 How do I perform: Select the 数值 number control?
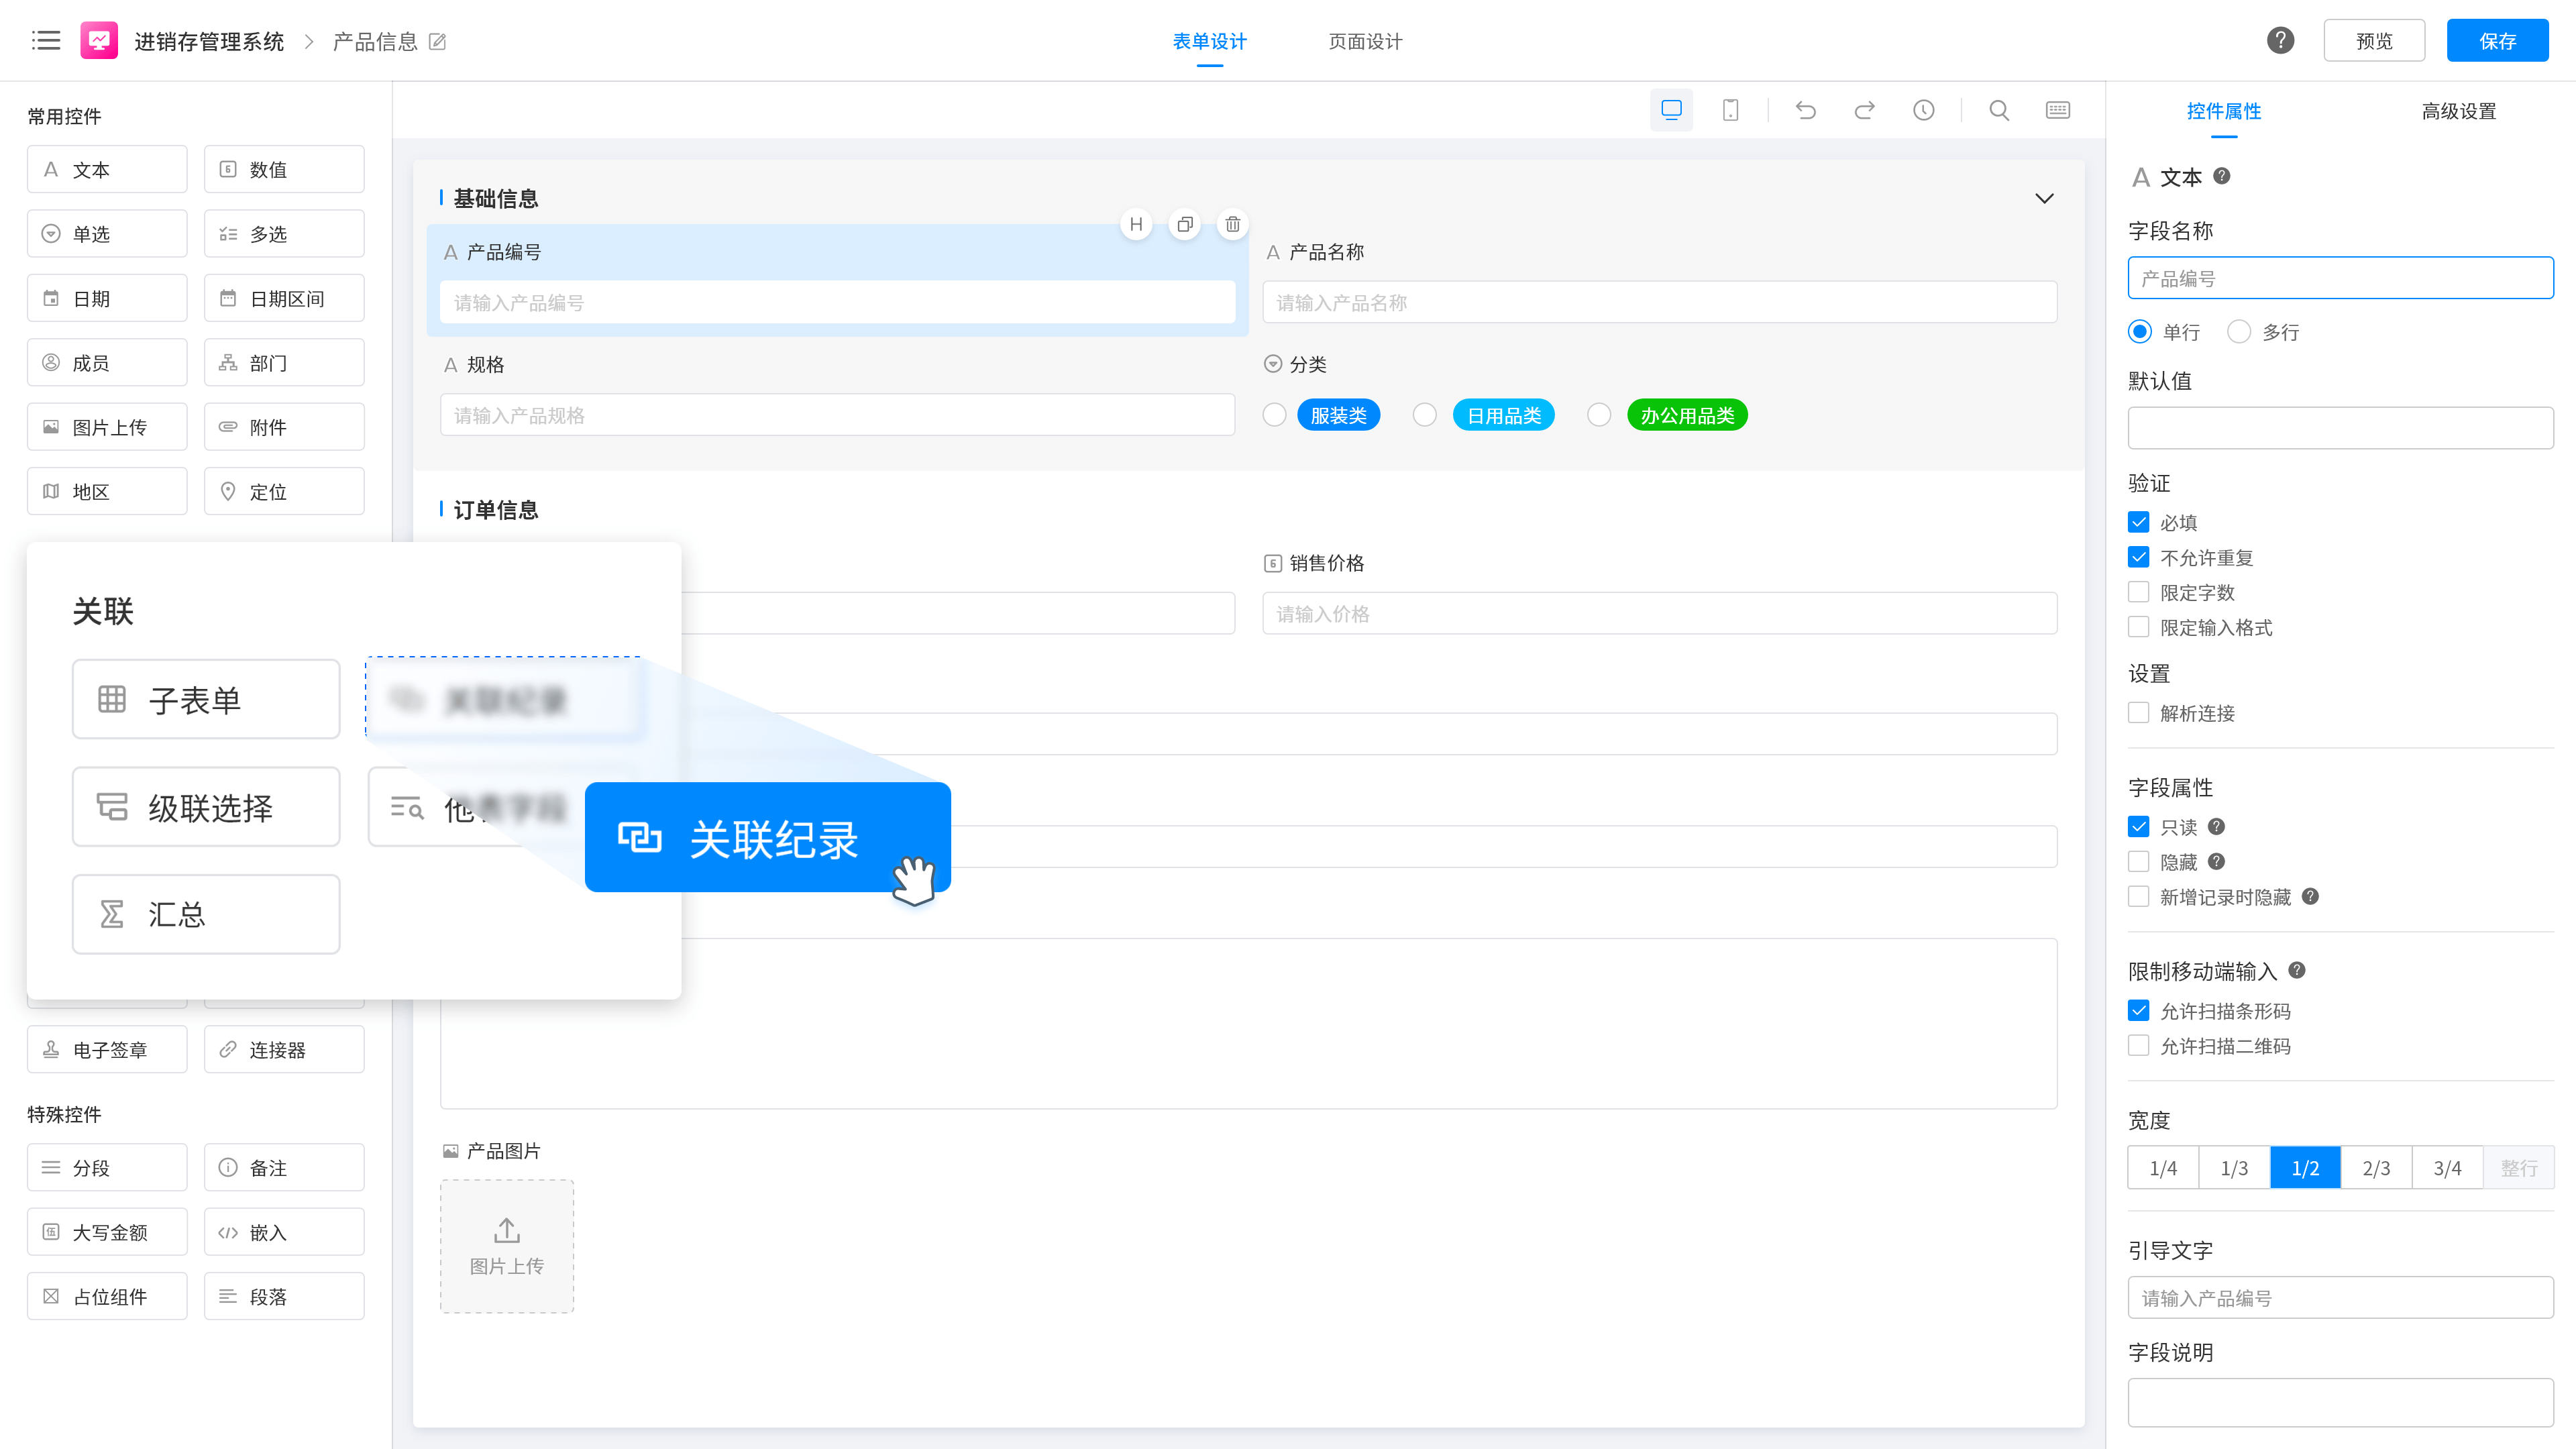[284, 169]
